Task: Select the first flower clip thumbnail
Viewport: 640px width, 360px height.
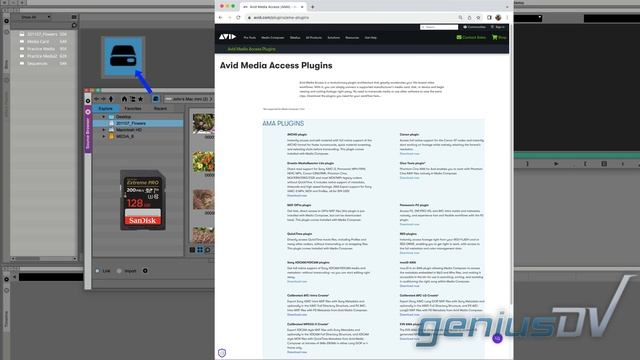Action: point(203,123)
